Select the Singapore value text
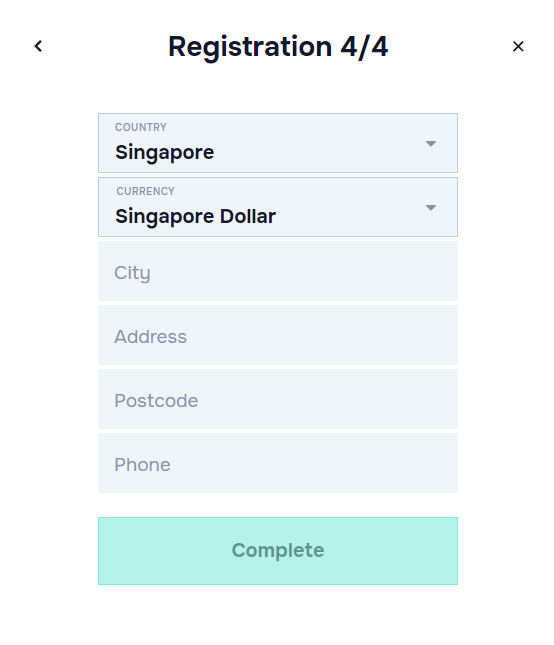 [x=165, y=153]
